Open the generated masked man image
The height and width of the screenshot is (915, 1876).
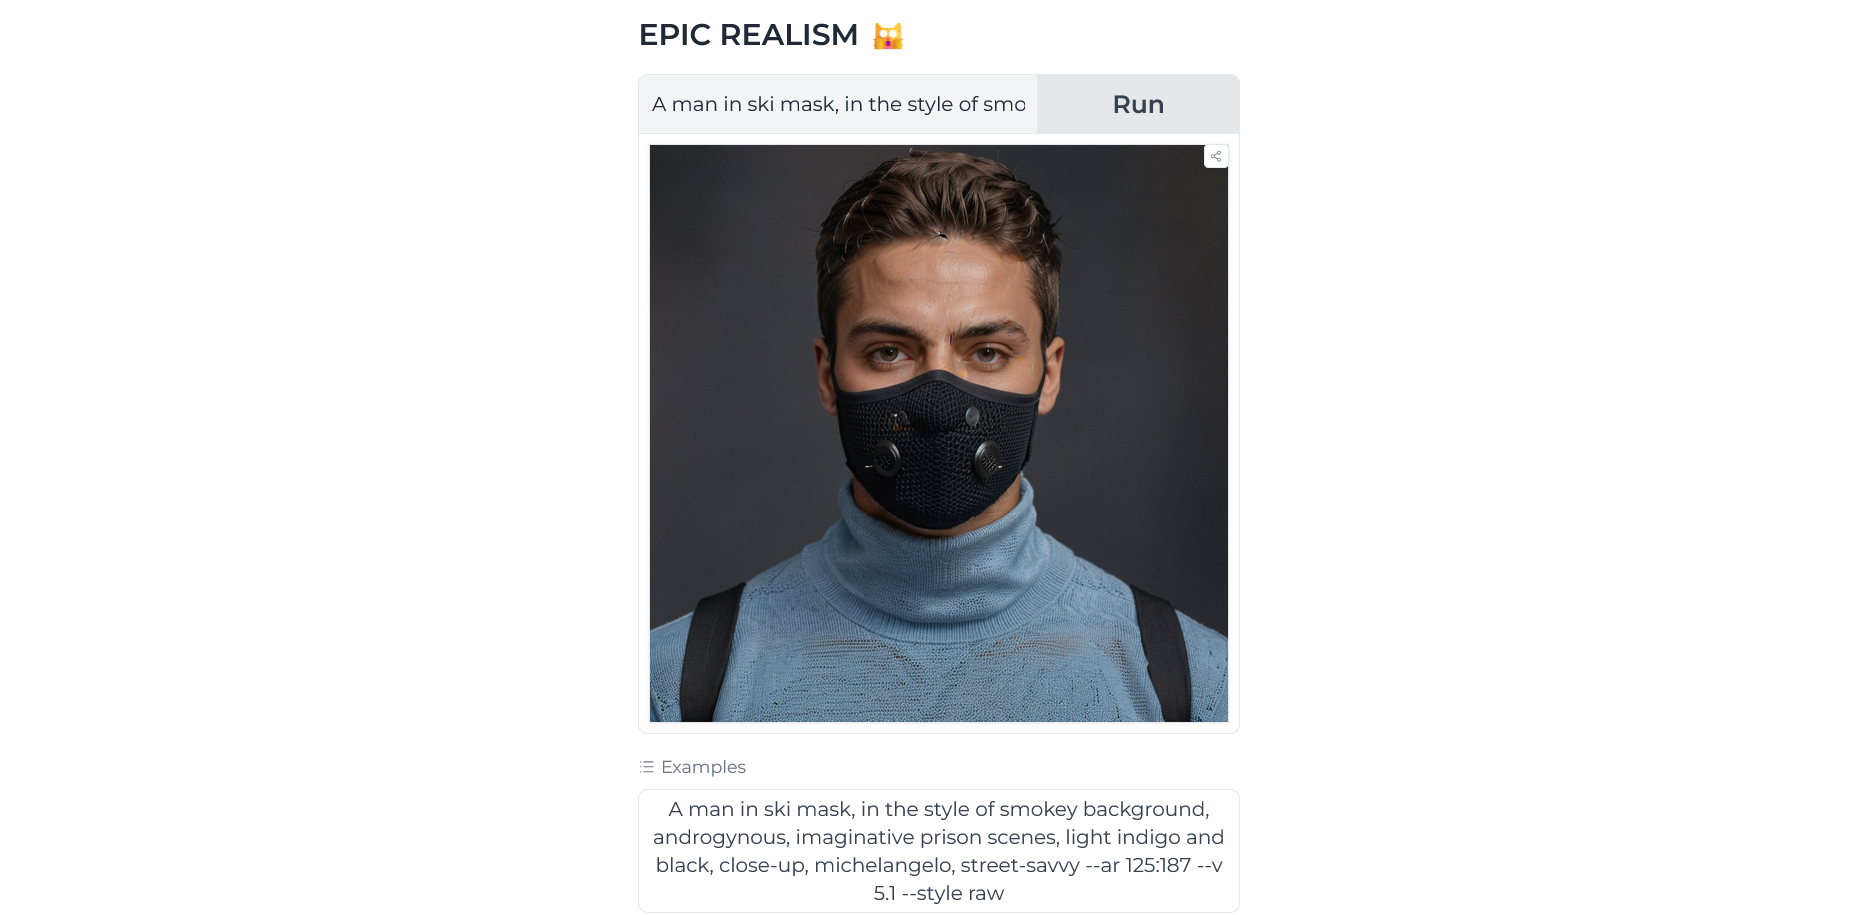(939, 433)
